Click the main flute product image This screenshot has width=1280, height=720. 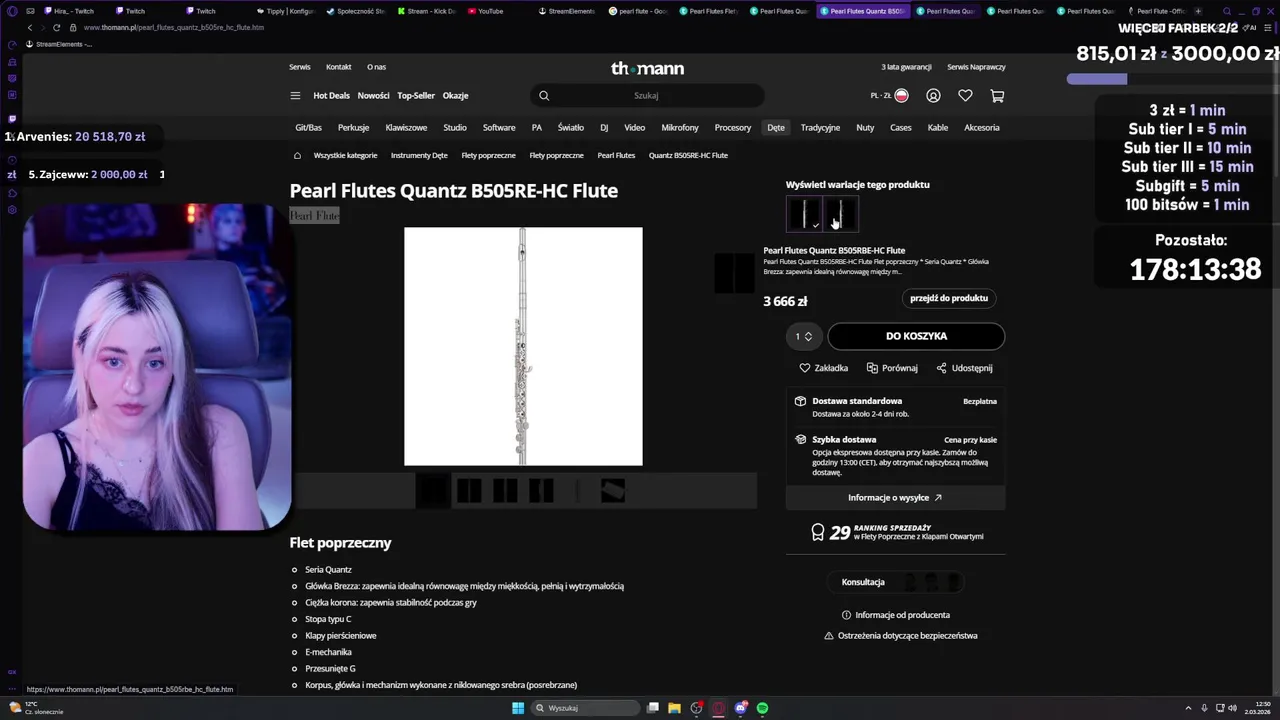click(523, 346)
